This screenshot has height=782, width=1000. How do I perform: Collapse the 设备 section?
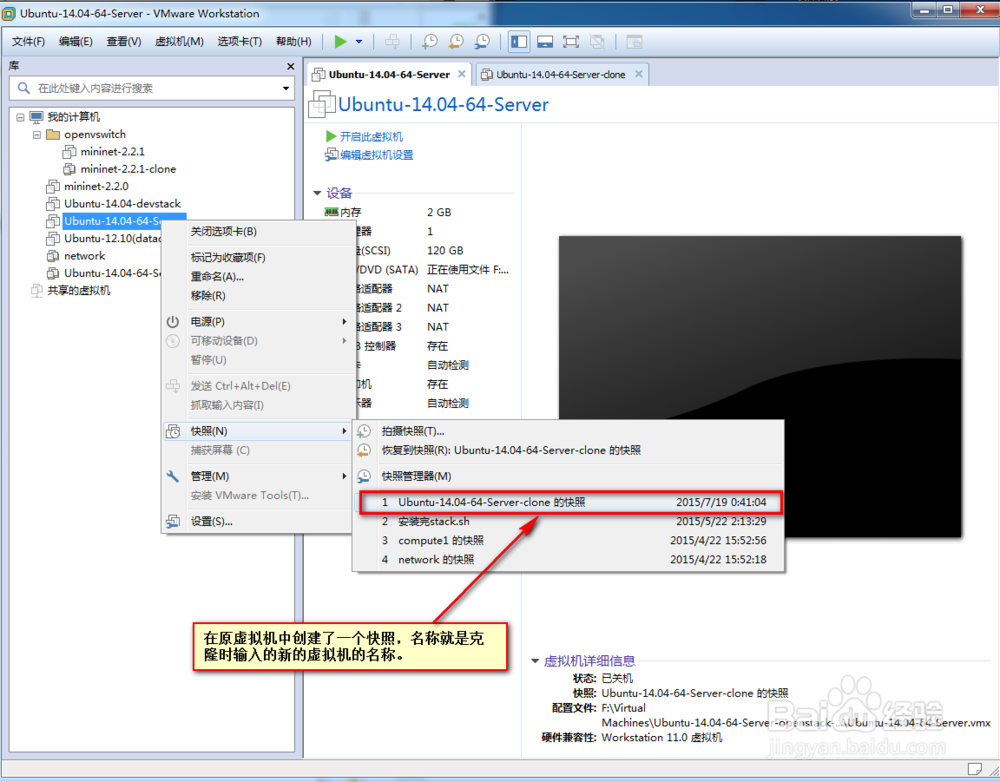click(317, 193)
